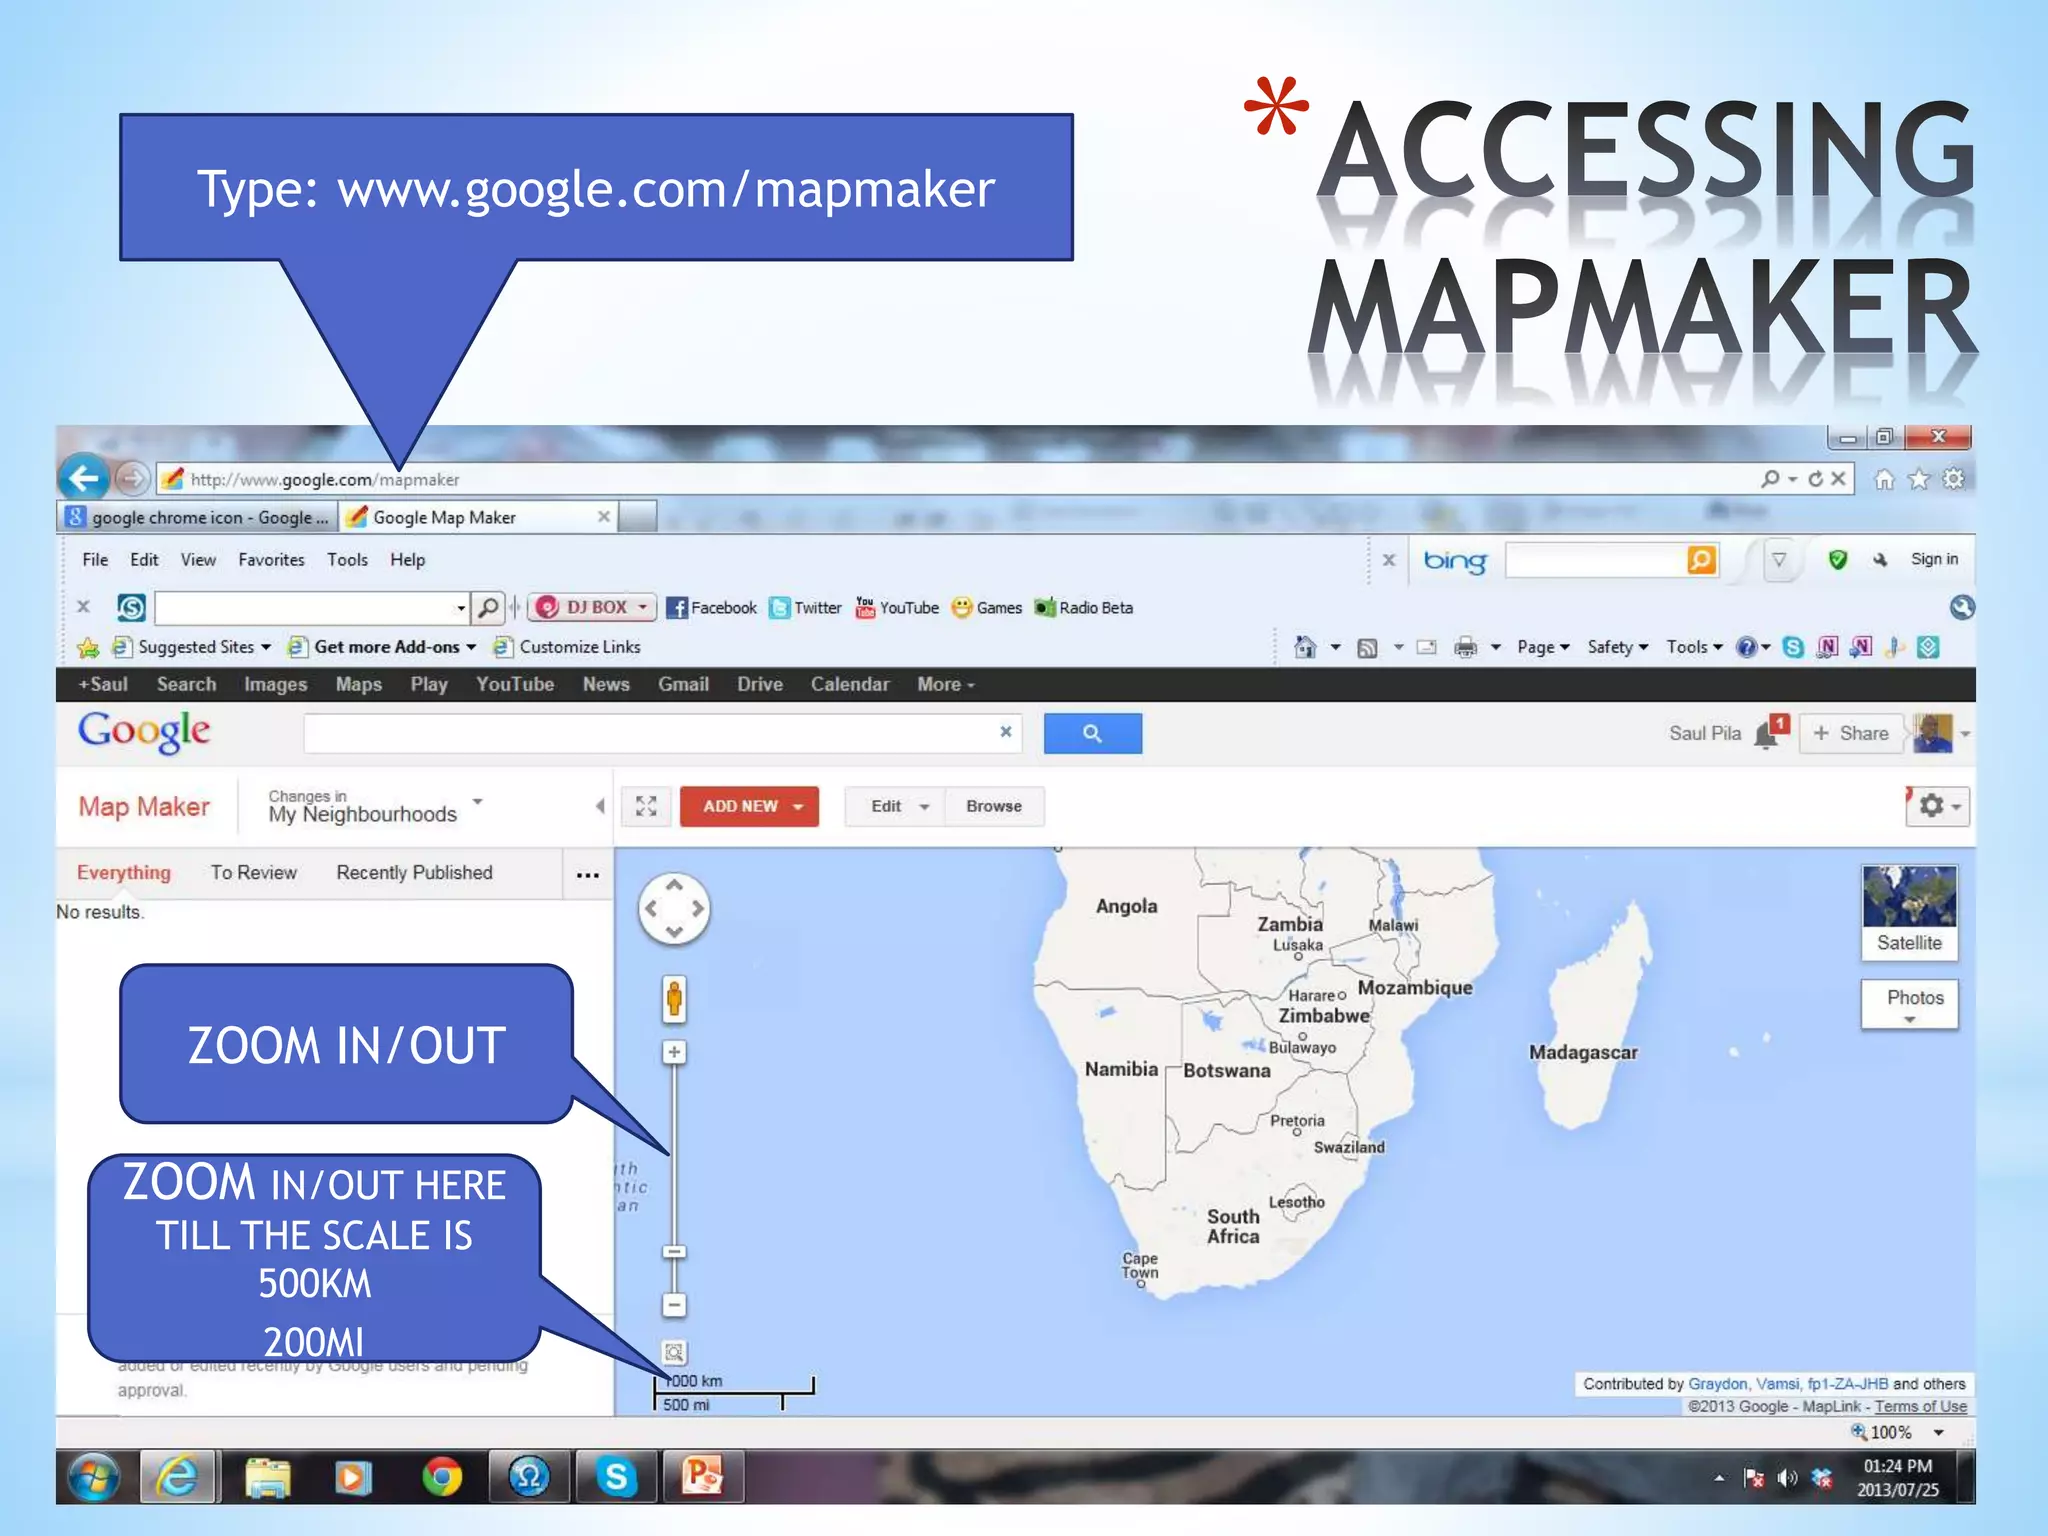Screen dimensions: 2048x1536
Task: Expand the Photos layer dropdown
Action: [1909, 1004]
